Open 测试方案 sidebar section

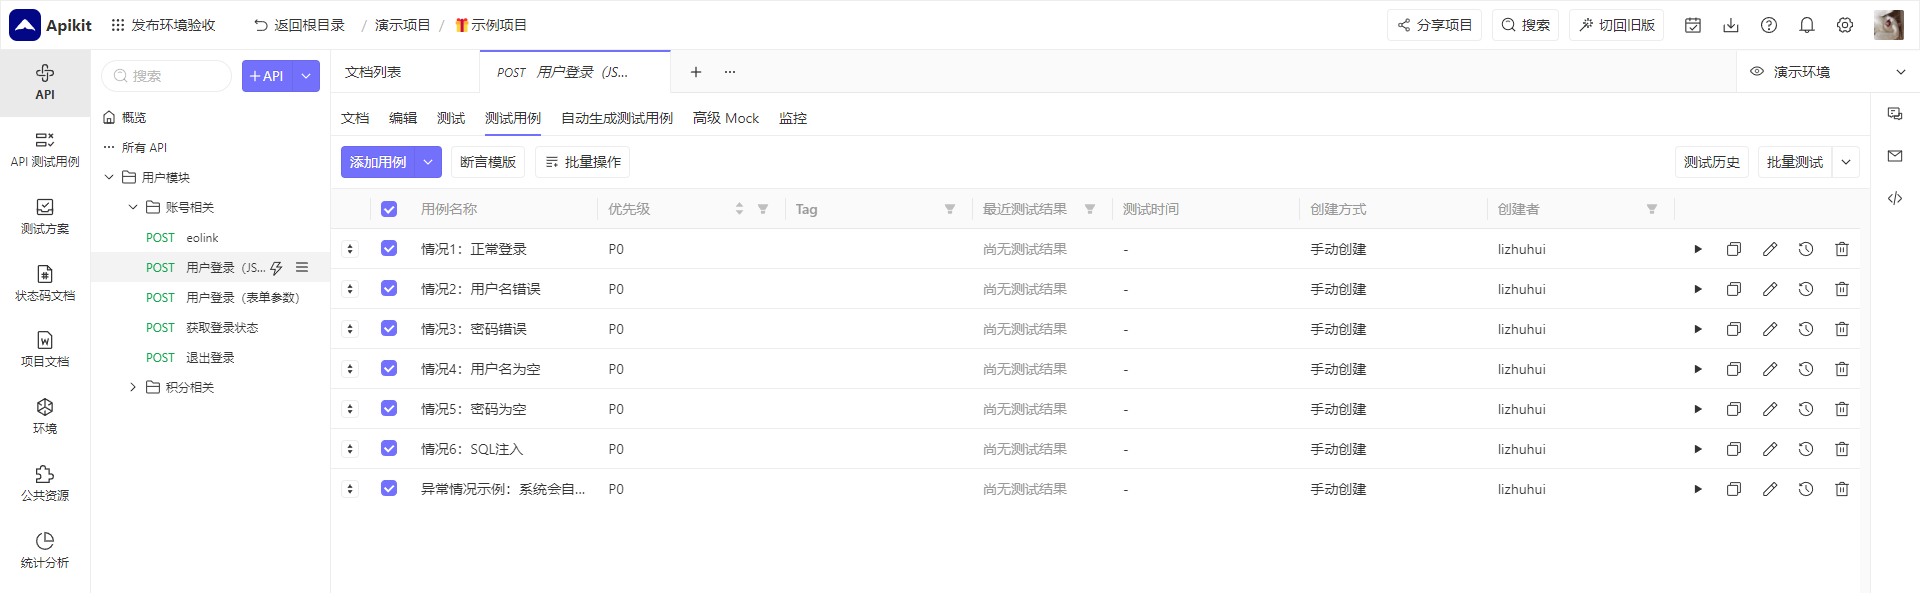(x=45, y=216)
